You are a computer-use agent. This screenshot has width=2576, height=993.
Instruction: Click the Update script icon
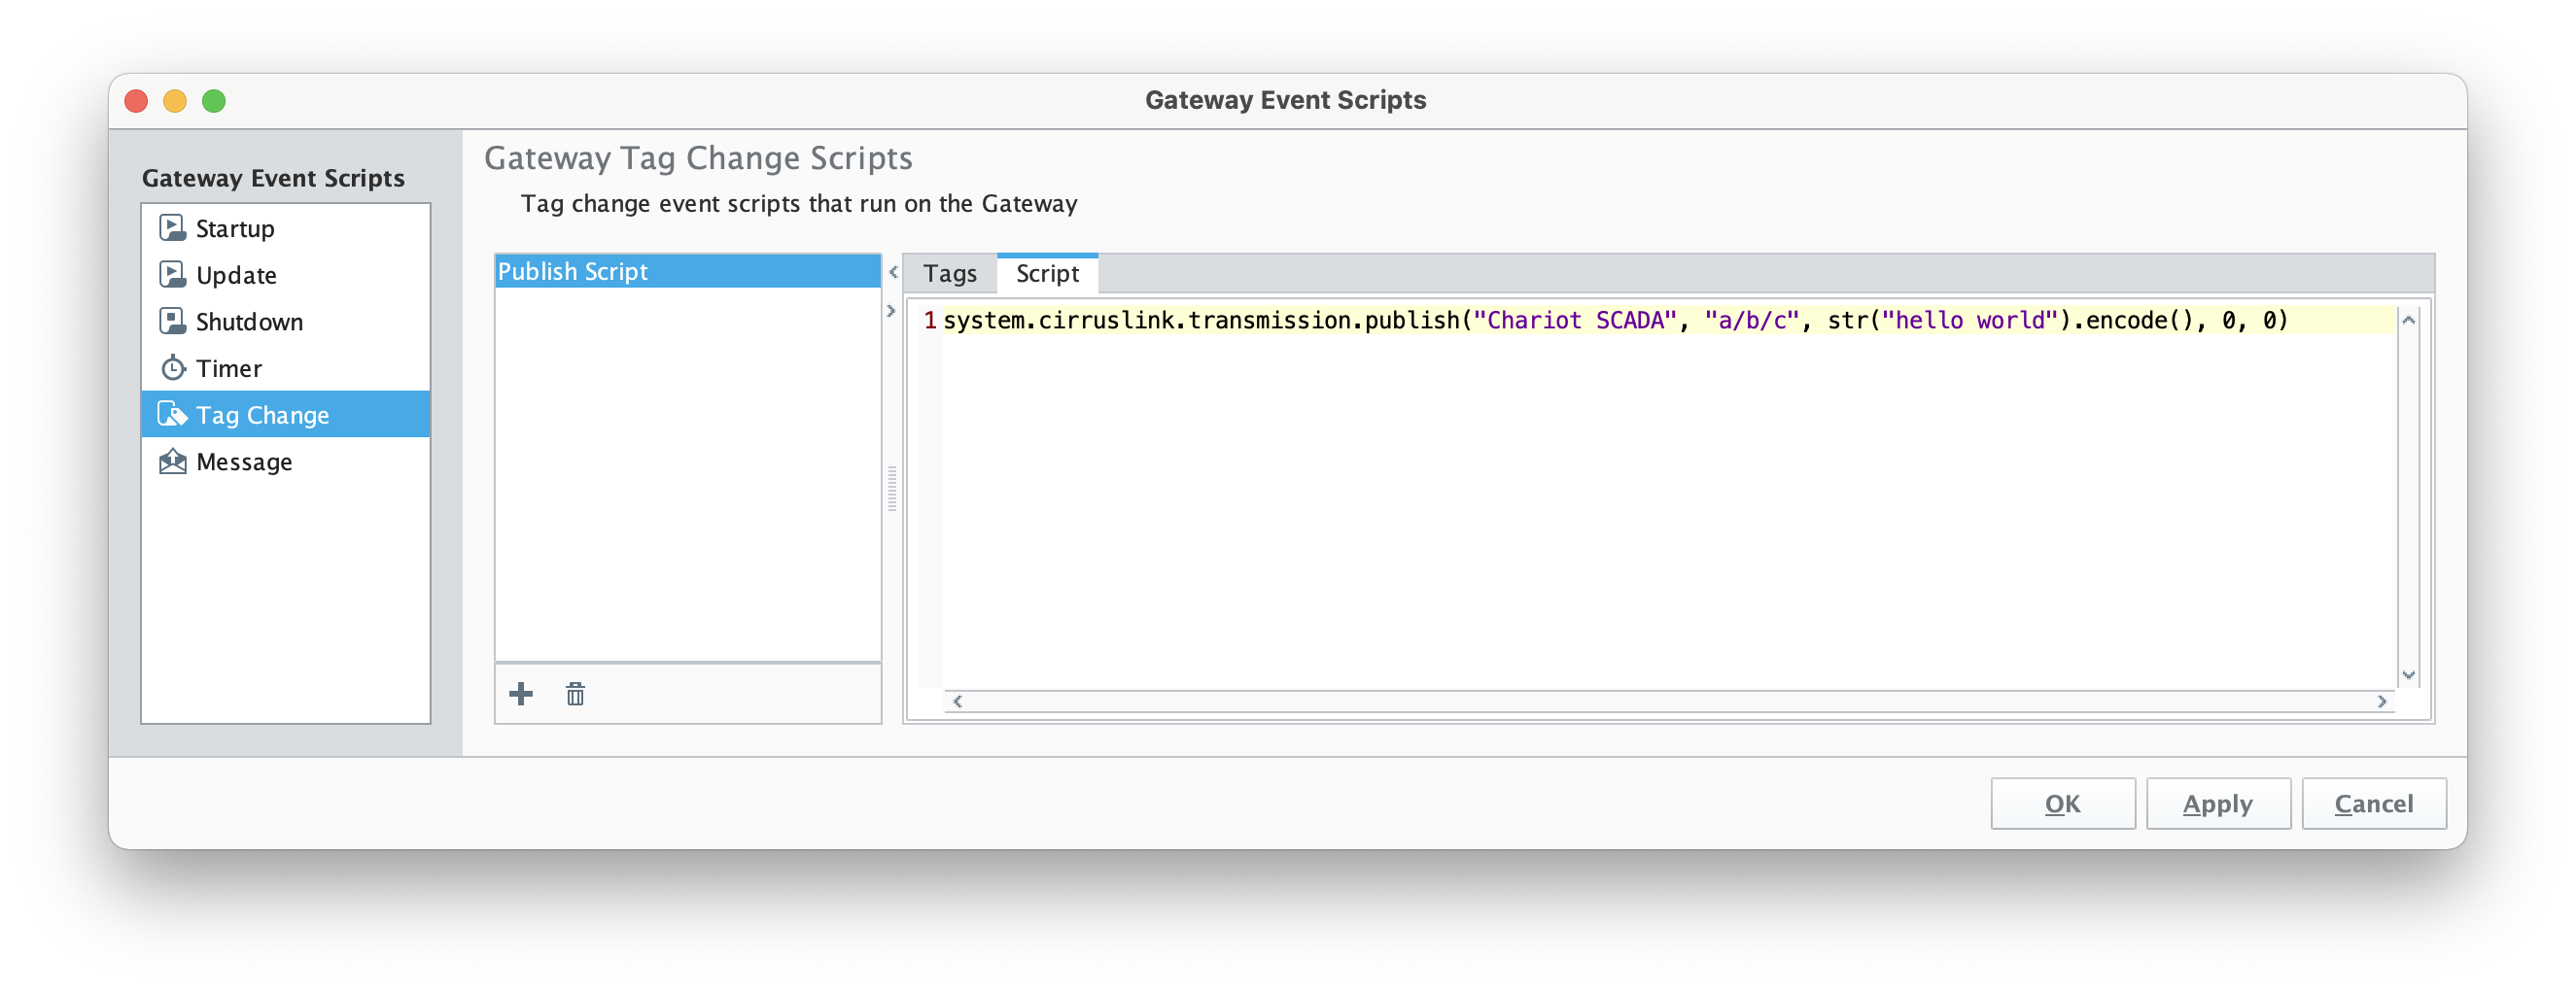(172, 274)
